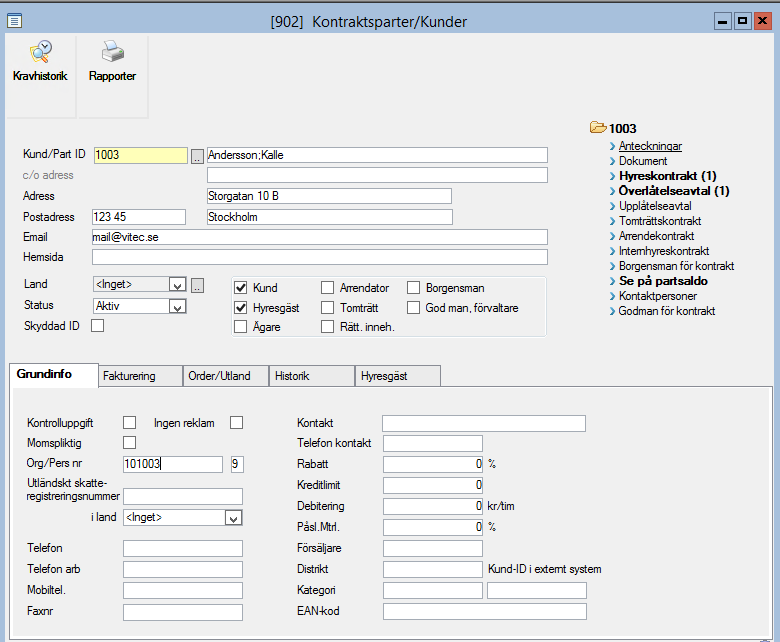Image resolution: width=780 pixels, height=642 pixels.
Task: Open Se på partsaldo link
Action: coord(663,281)
